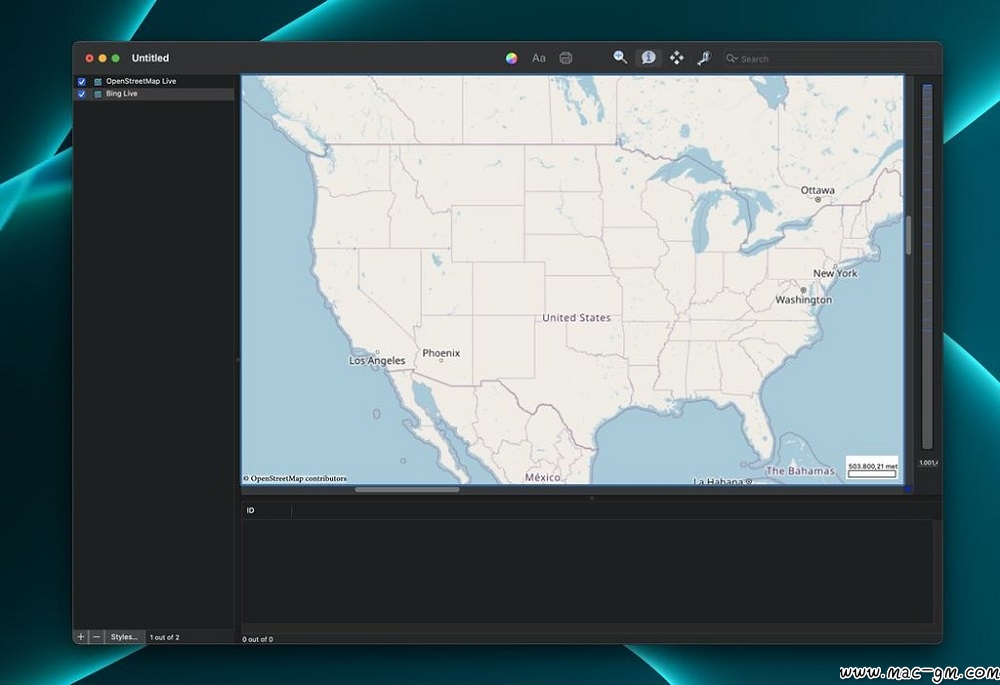The height and width of the screenshot is (685, 1000).
Task: Focus the Search field in toolbar
Action: pyautogui.click(x=829, y=59)
